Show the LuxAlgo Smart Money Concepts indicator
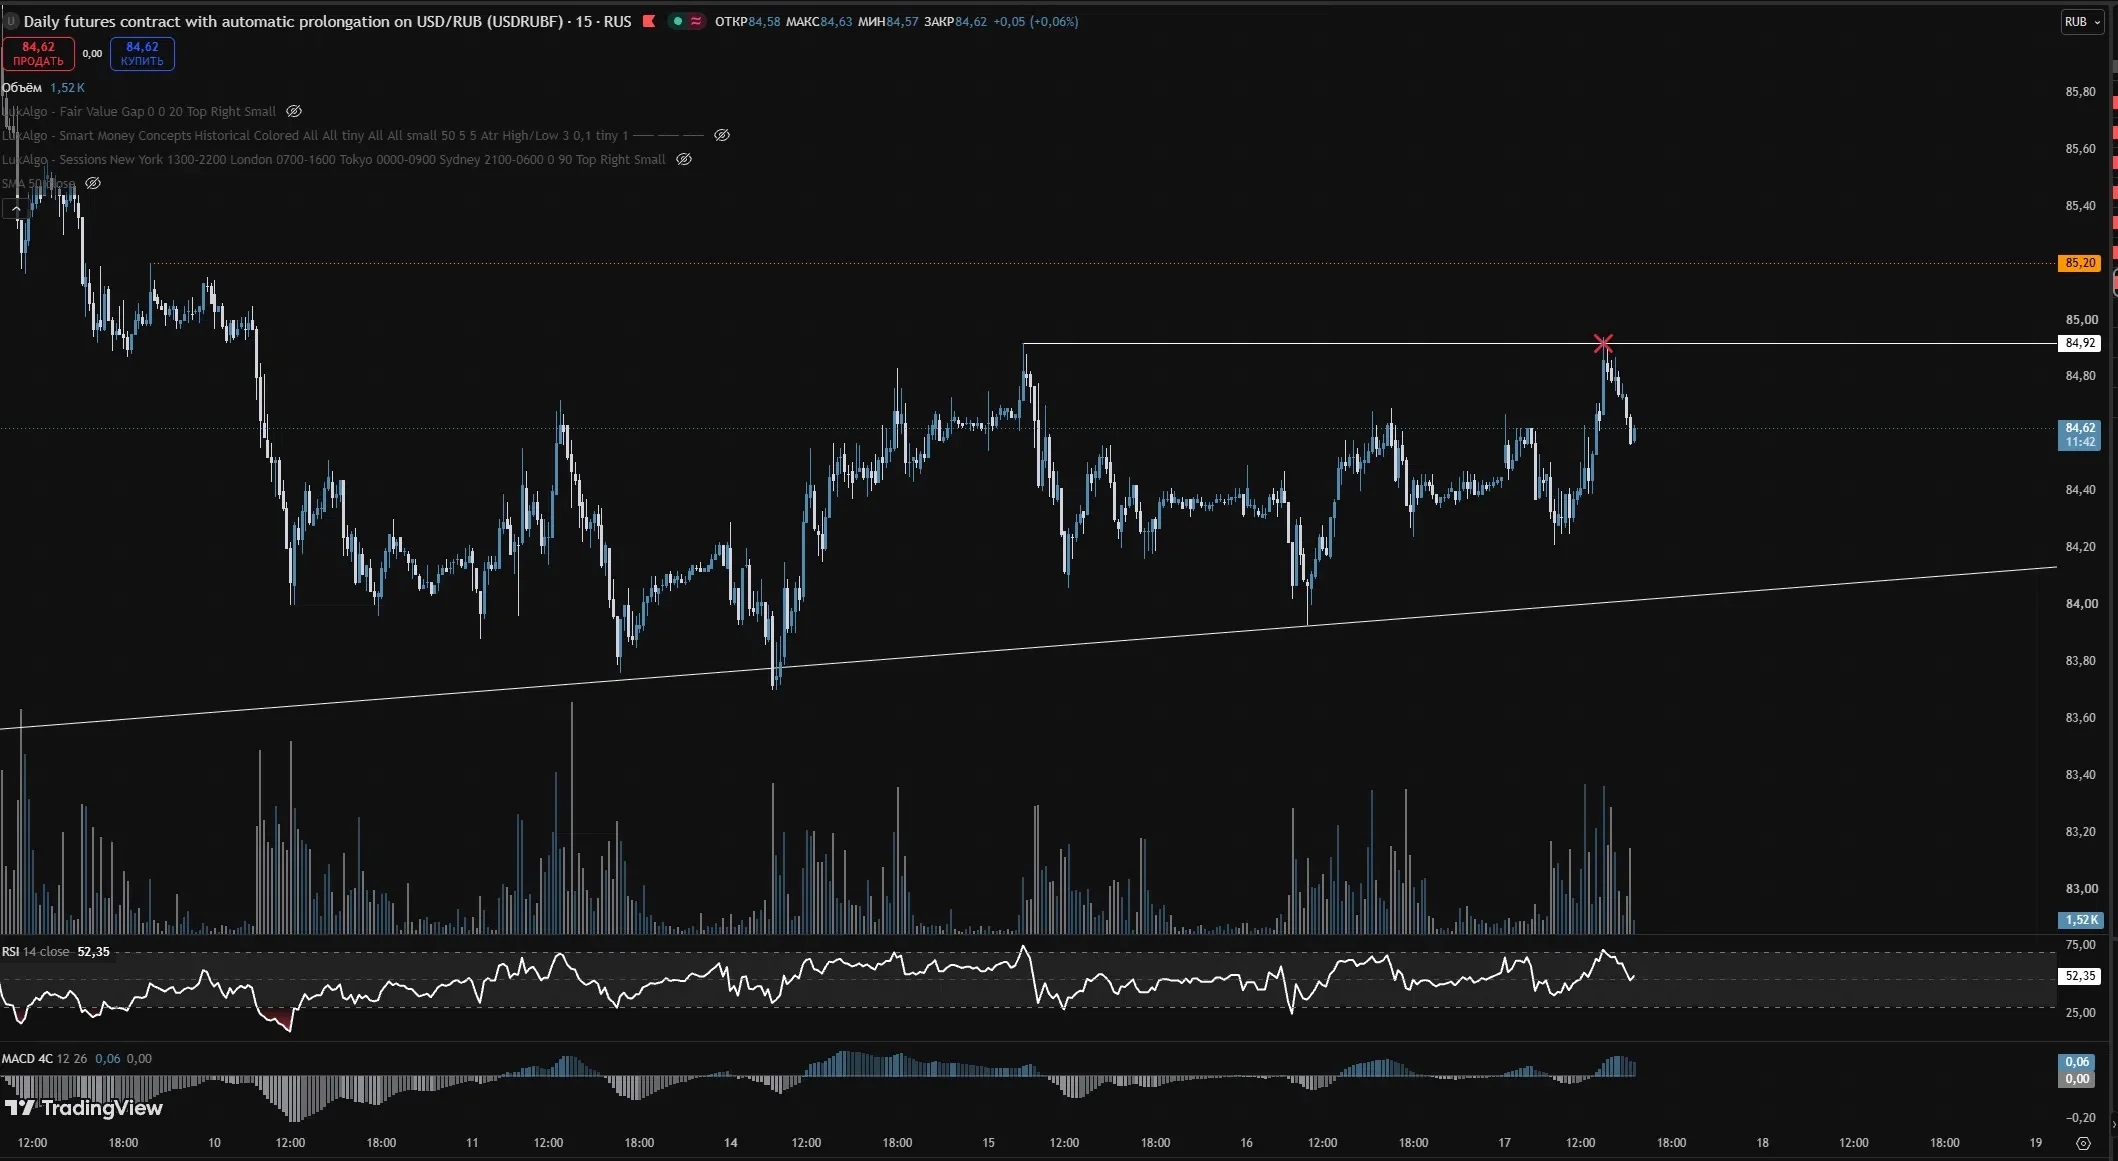This screenshot has width=2118, height=1161. (722, 135)
